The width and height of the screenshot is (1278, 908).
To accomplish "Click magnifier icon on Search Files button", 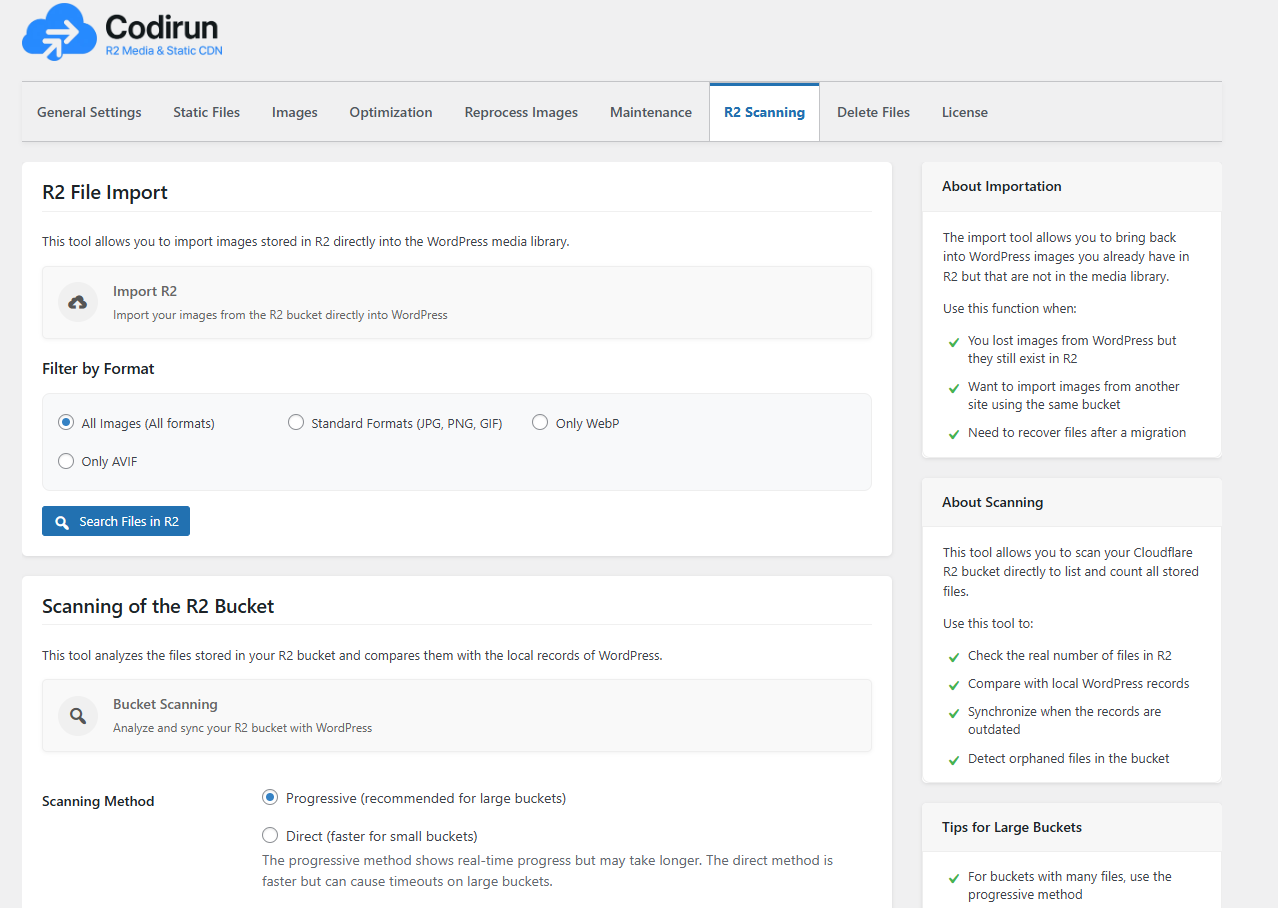I will (62, 522).
